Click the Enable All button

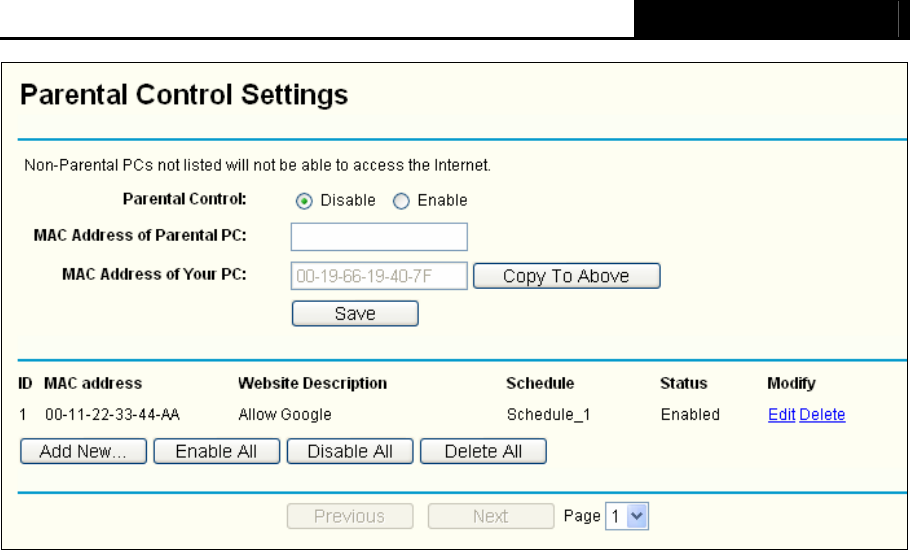[x=216, y=451]
